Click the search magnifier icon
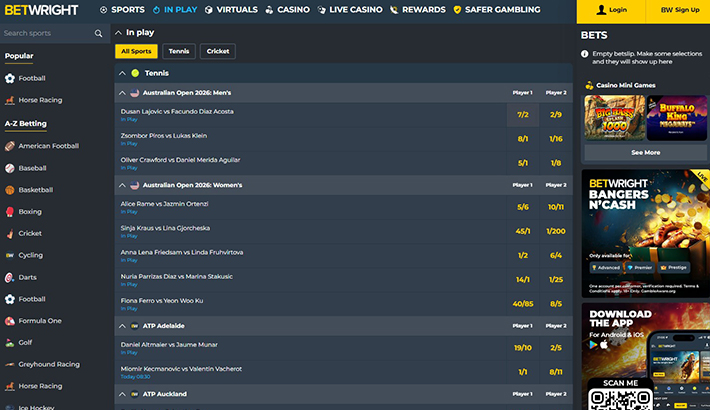The image size is (710, 410). point(98,33)
